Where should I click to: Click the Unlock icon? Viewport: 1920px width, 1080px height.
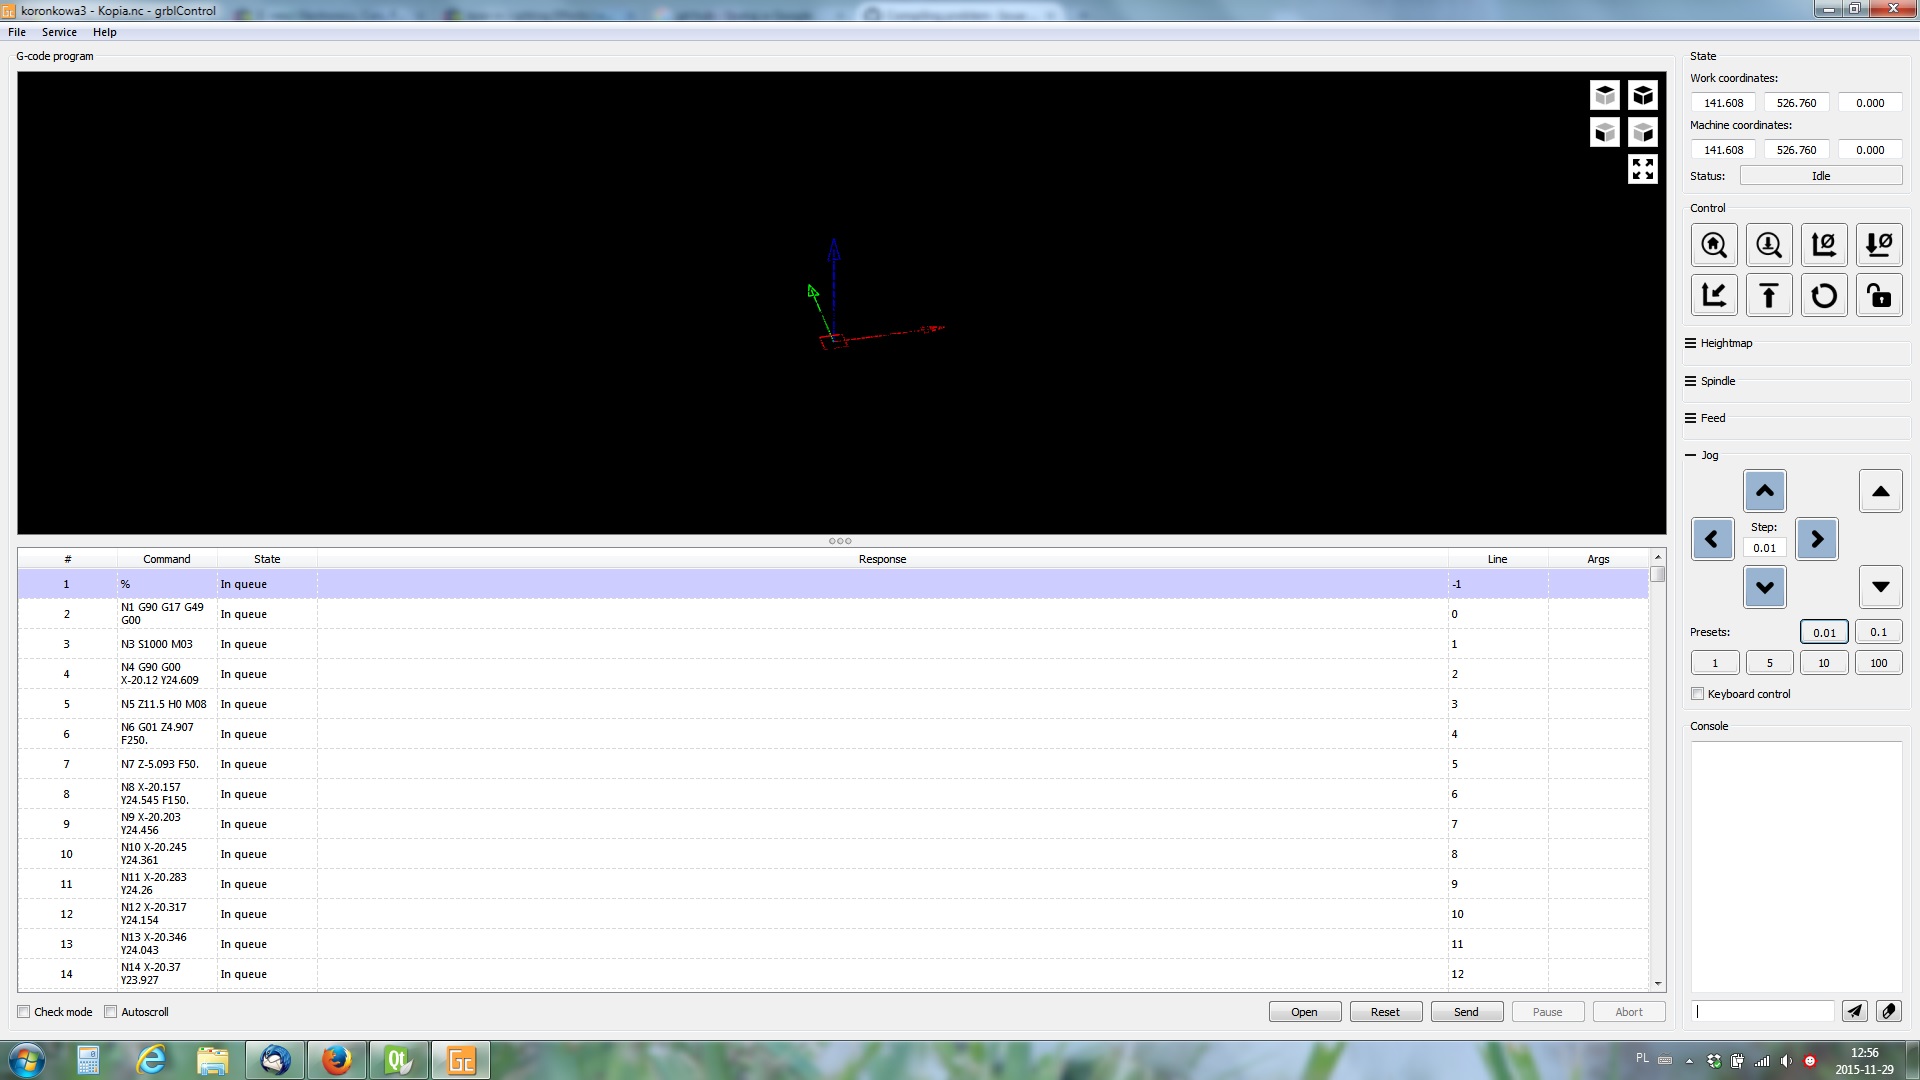pos(1879,296)
